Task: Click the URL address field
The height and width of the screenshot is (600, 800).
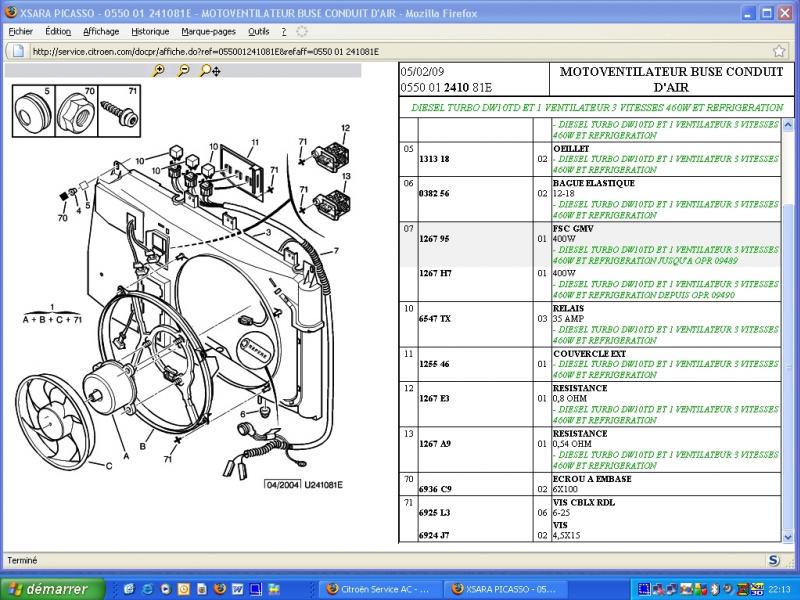Action: point(398,51)
